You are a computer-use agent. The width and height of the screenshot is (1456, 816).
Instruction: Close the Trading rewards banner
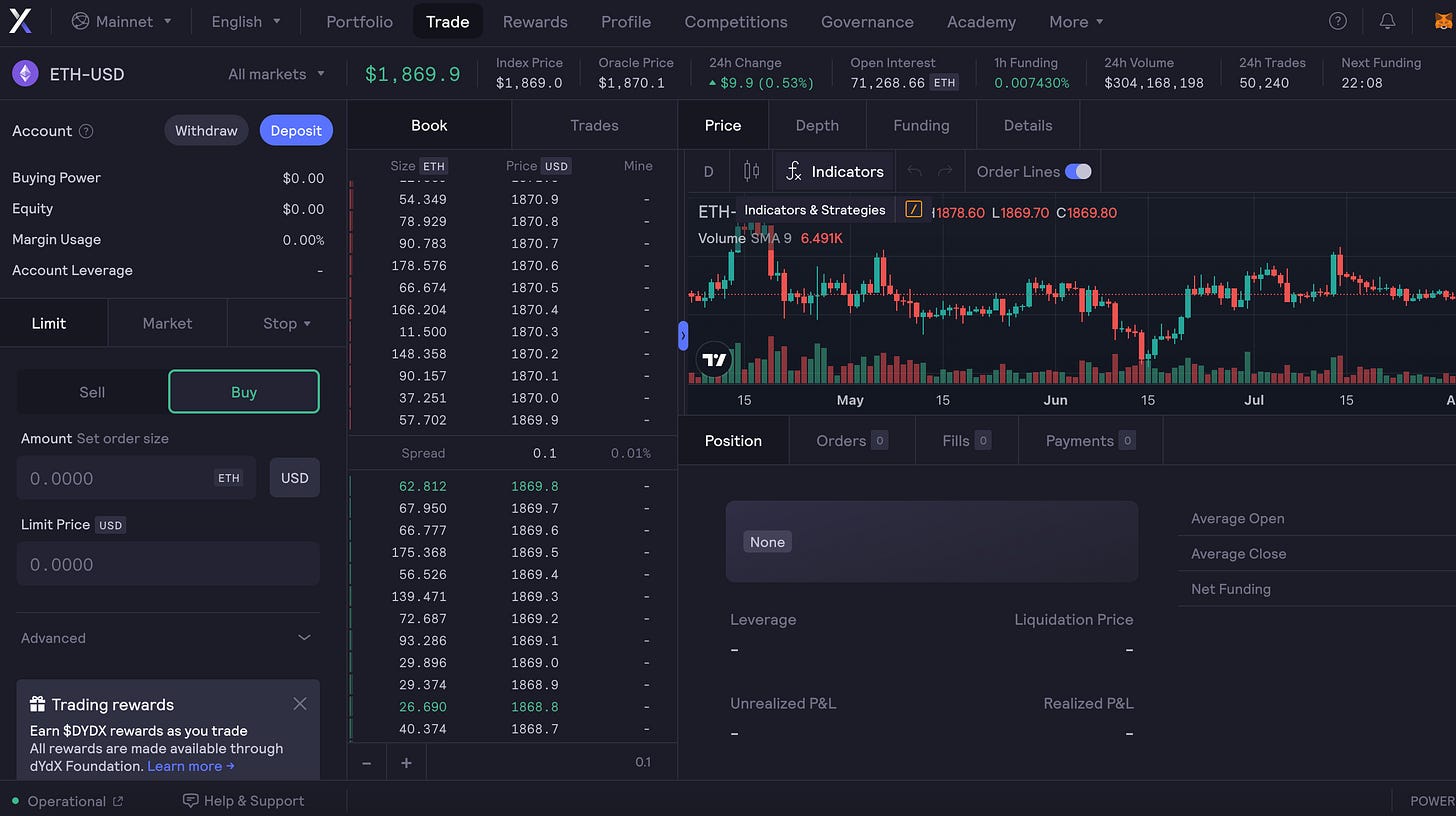(300, 704)
